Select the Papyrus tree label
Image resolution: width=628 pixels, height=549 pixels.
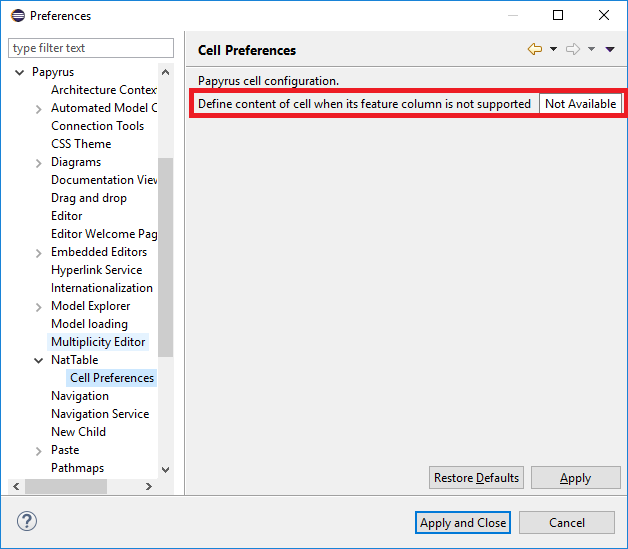coord(53,72)
